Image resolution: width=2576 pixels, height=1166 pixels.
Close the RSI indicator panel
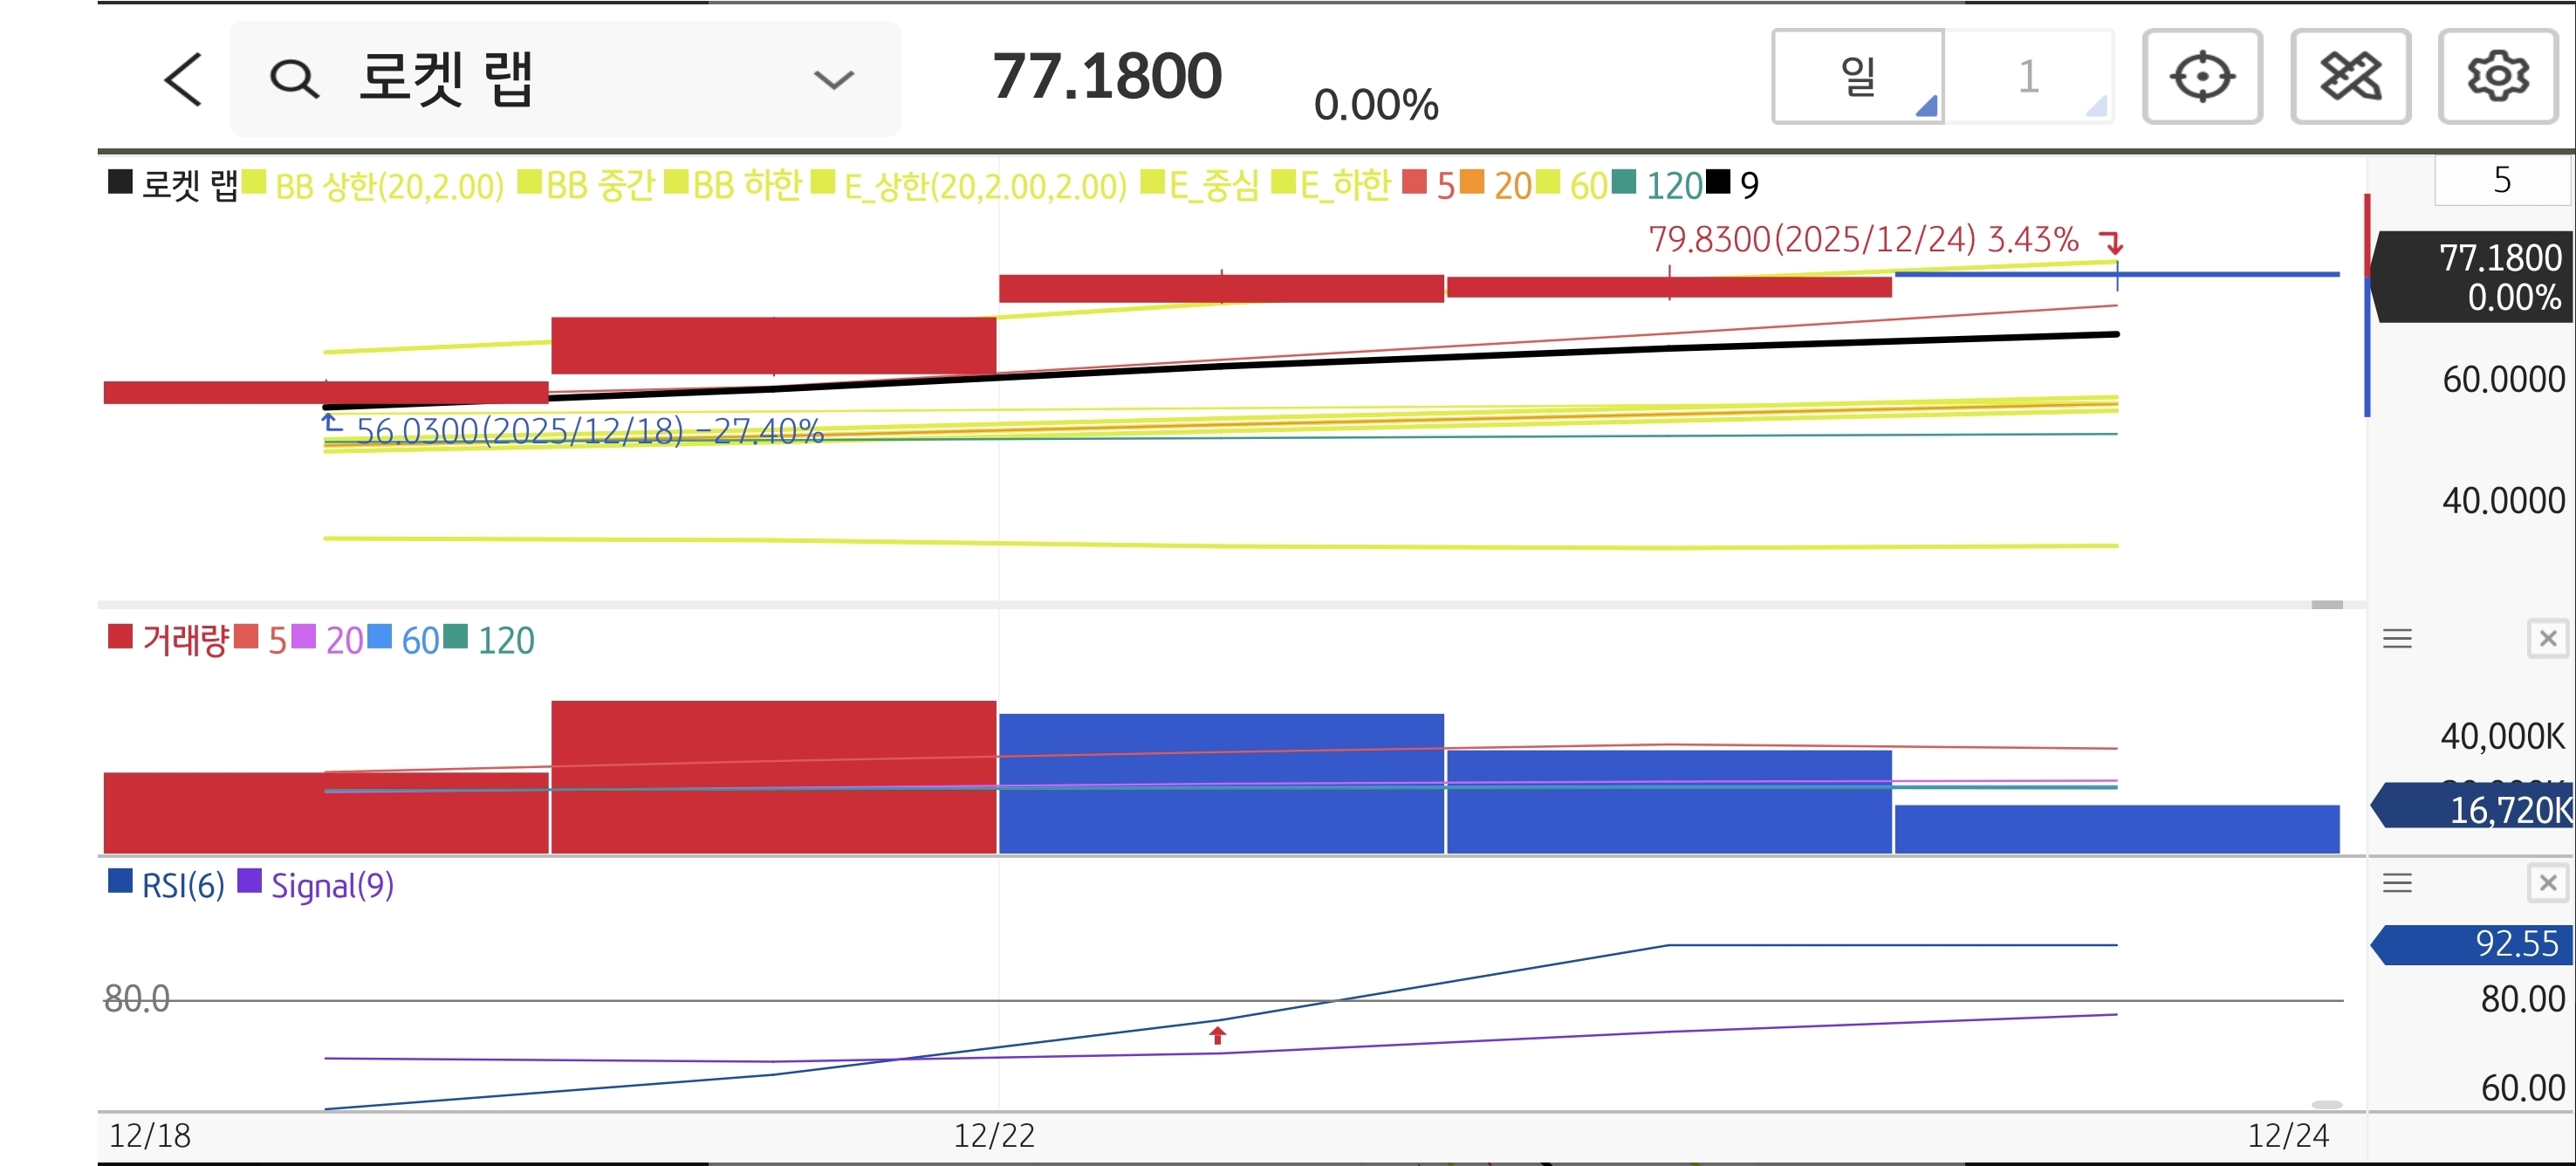tap(2547, 882)
